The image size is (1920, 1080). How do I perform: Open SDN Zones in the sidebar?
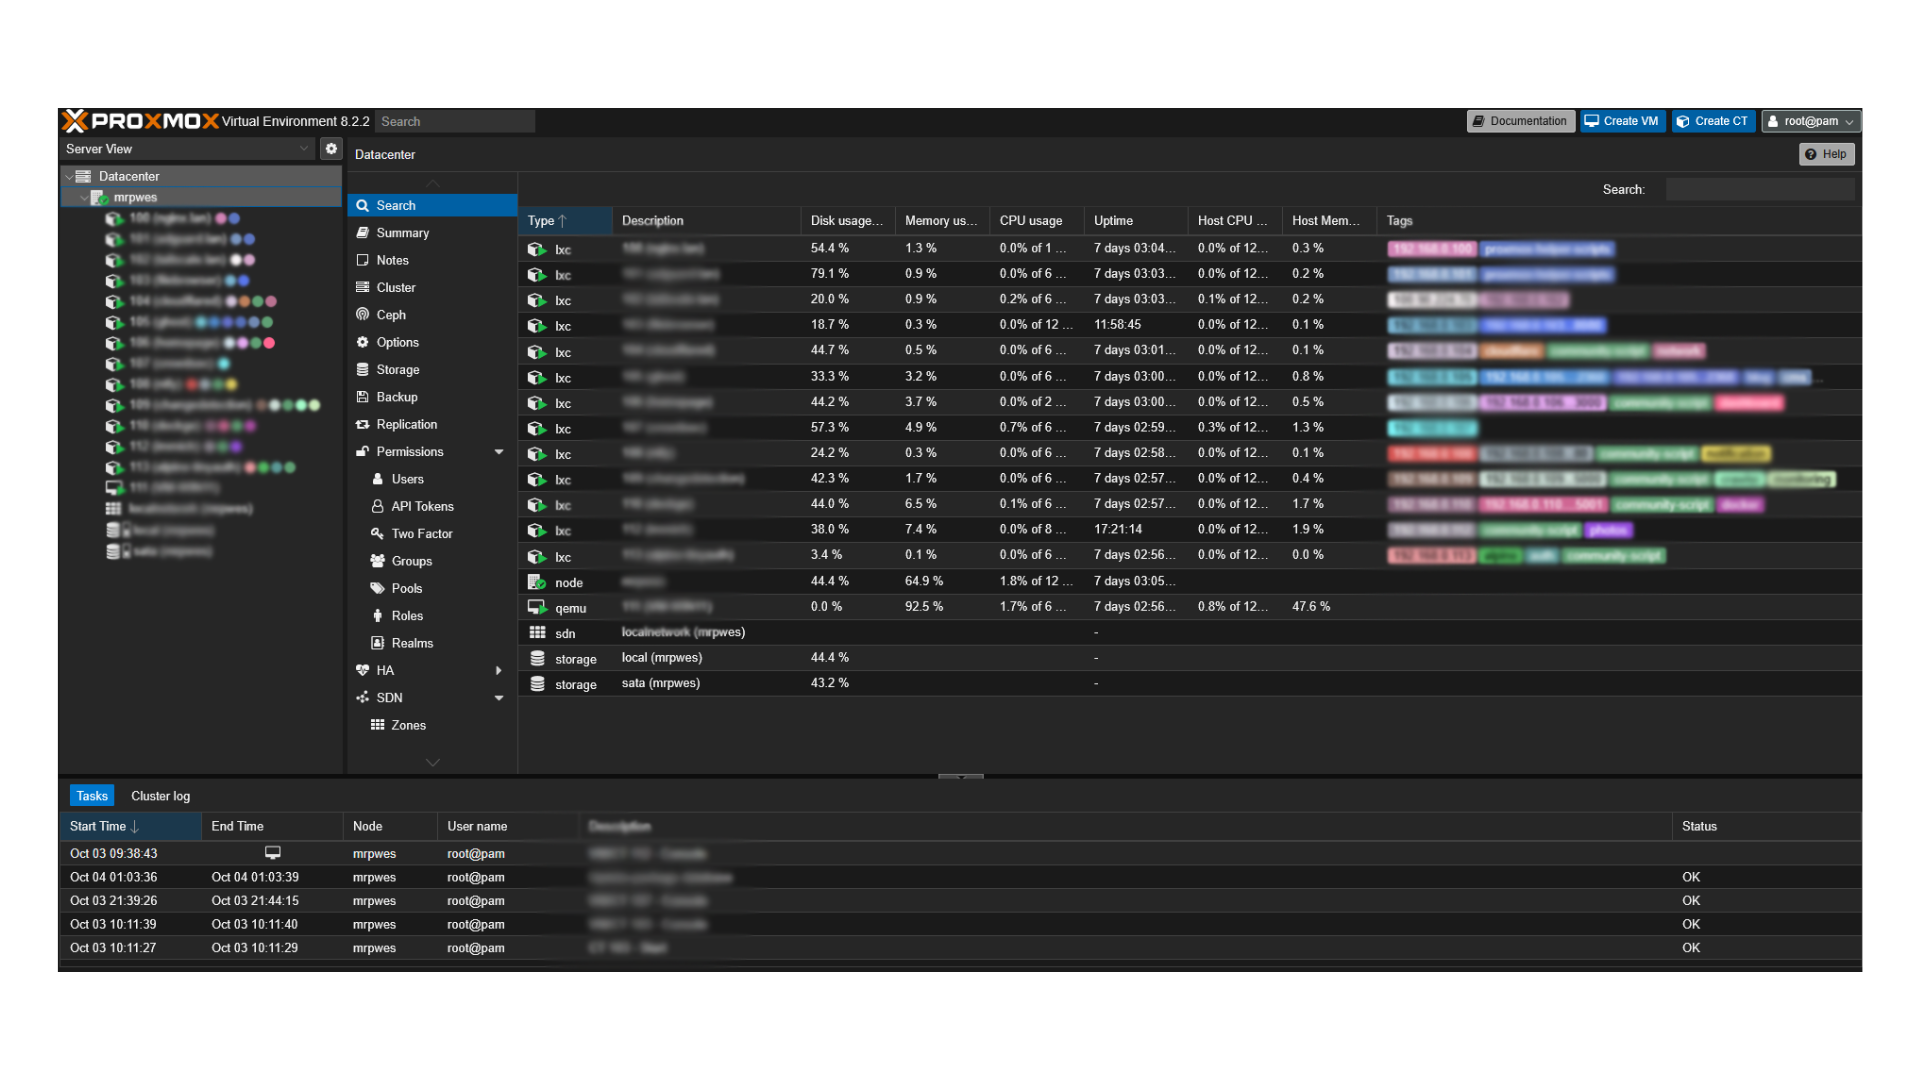coord(408,726)
